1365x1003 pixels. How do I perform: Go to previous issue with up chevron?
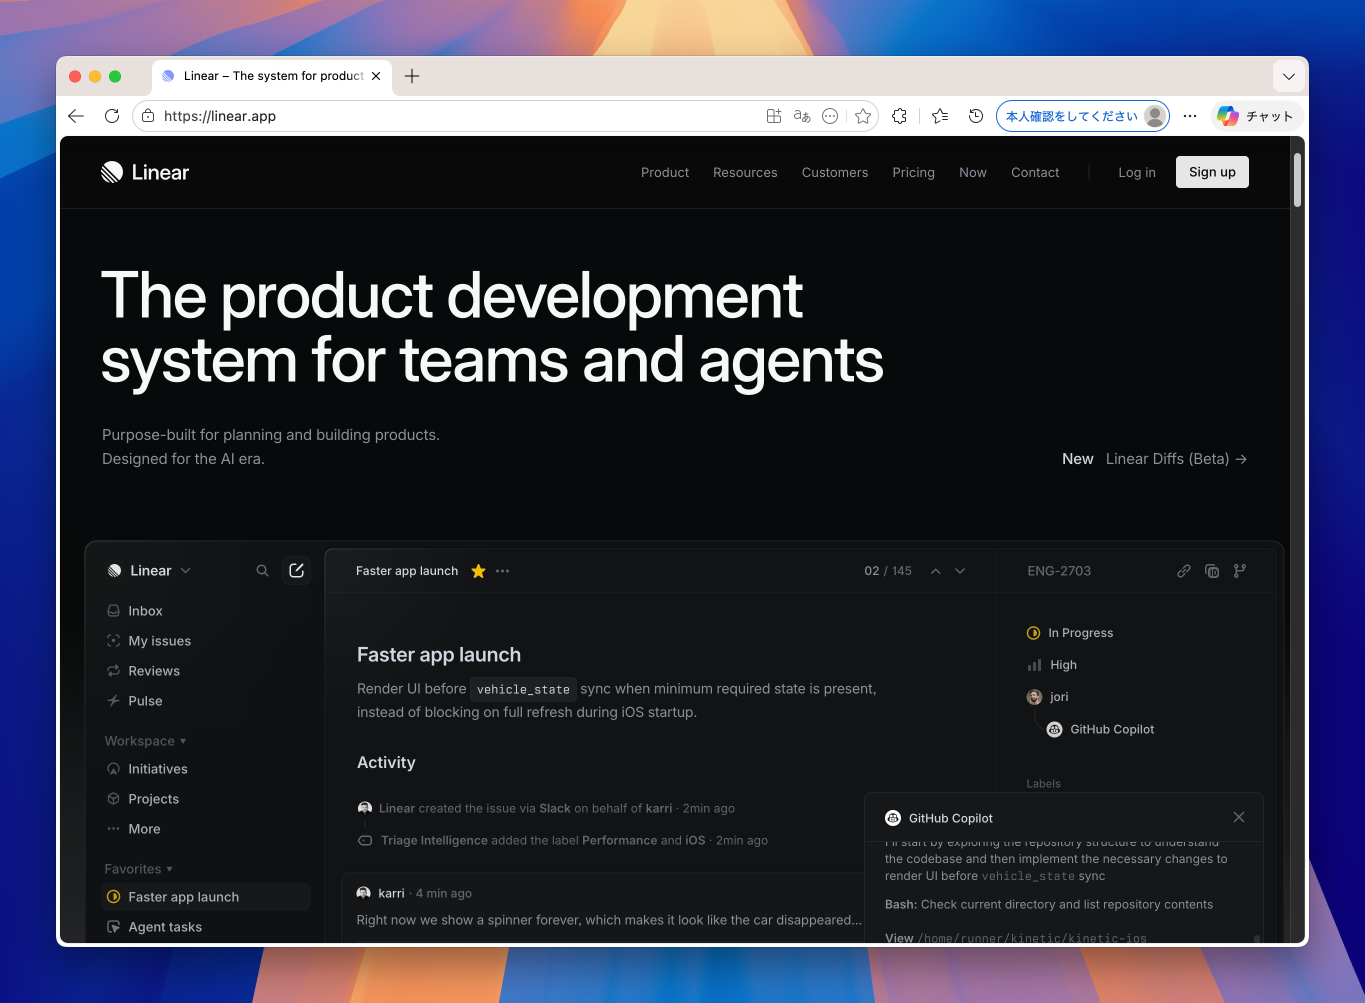pos(936,571)
